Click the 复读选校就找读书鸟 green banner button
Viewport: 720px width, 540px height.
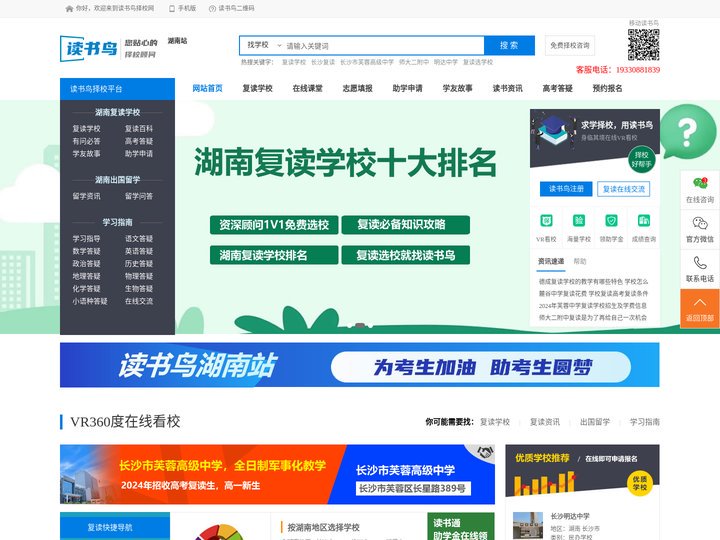(x=405, y=255)
